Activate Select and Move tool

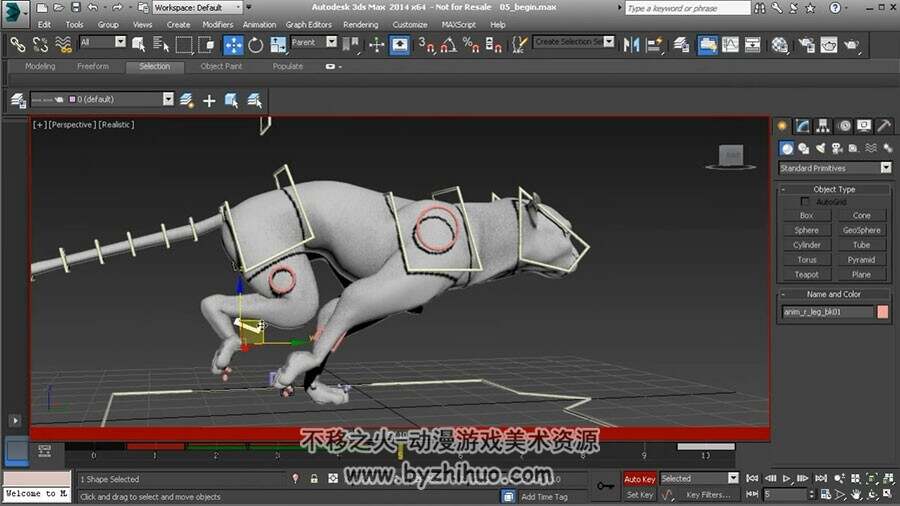pos(233,44)
